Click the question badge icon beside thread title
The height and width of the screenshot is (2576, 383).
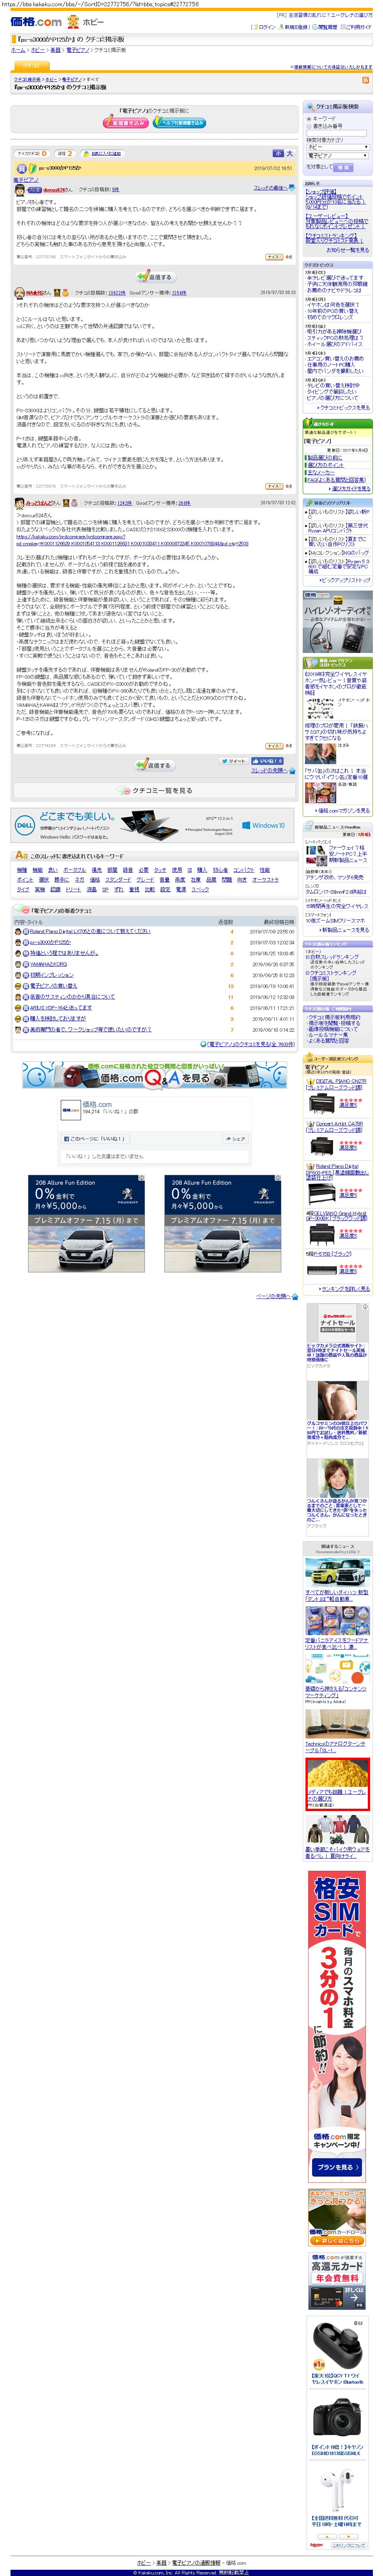[x=22, y=168]
